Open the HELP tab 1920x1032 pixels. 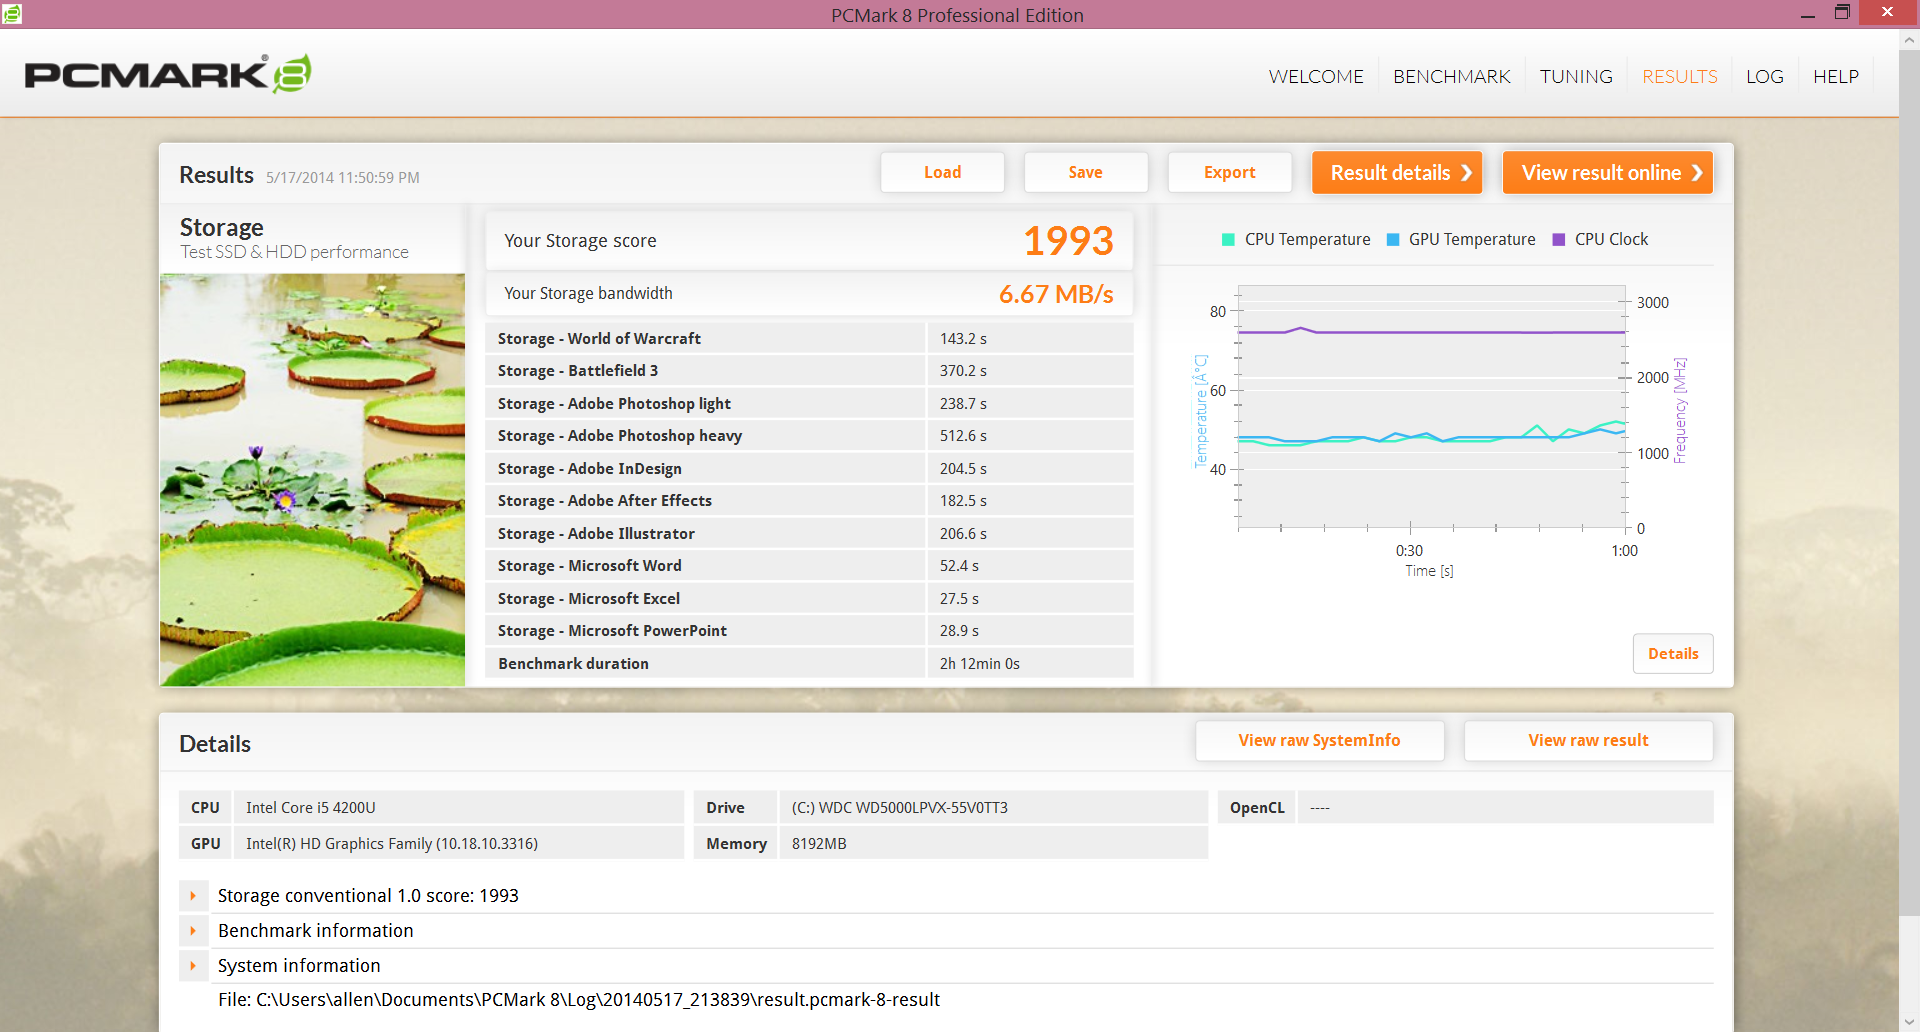(1836, 76)
